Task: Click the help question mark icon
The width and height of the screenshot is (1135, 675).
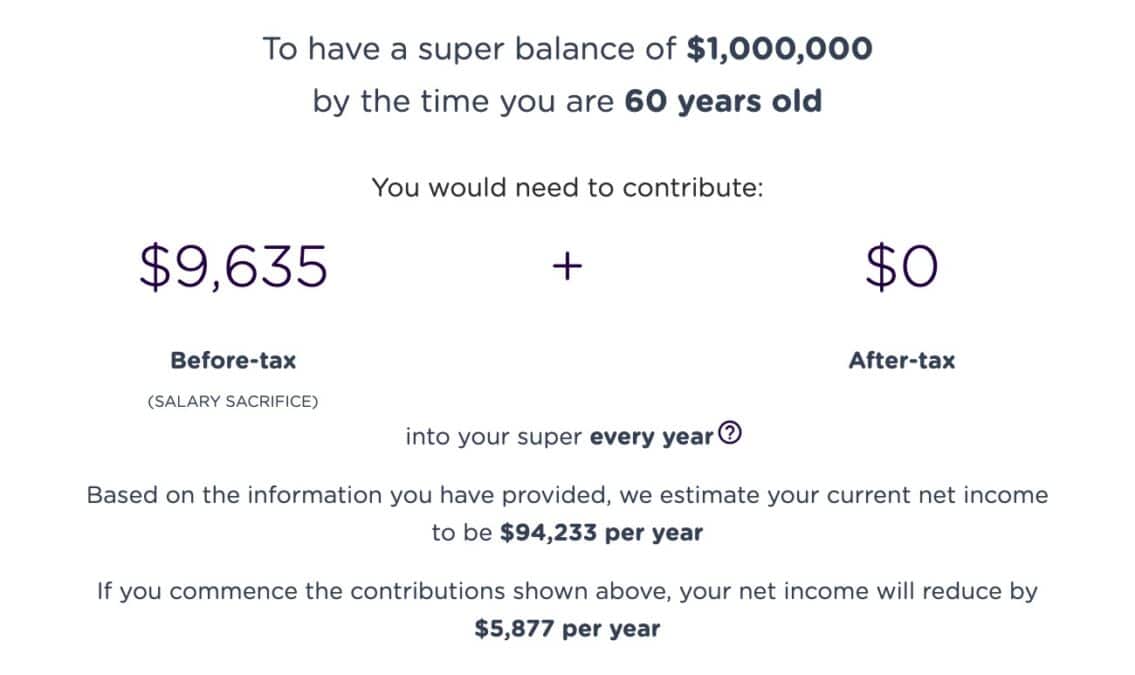Action: tap(731, 435)
